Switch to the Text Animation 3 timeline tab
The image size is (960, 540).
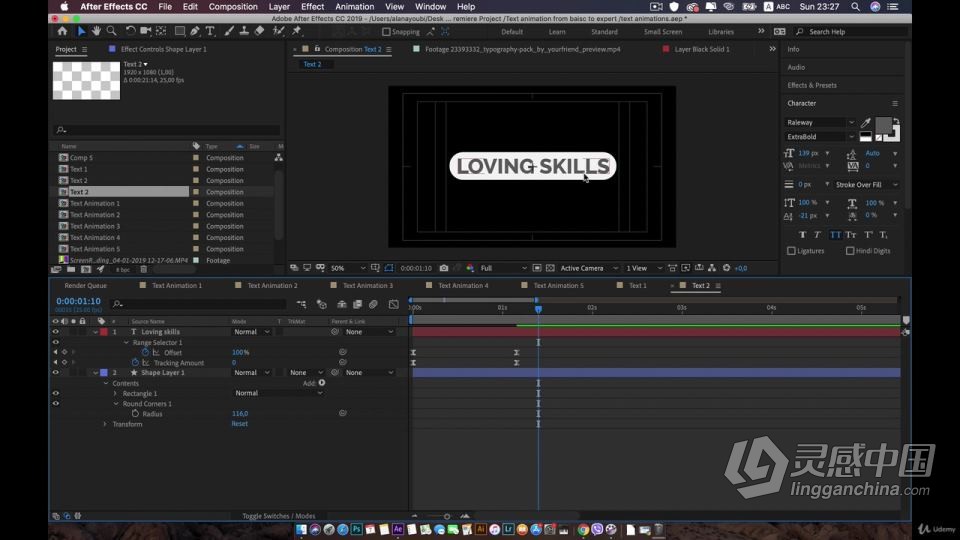click(x=367, y=285)
